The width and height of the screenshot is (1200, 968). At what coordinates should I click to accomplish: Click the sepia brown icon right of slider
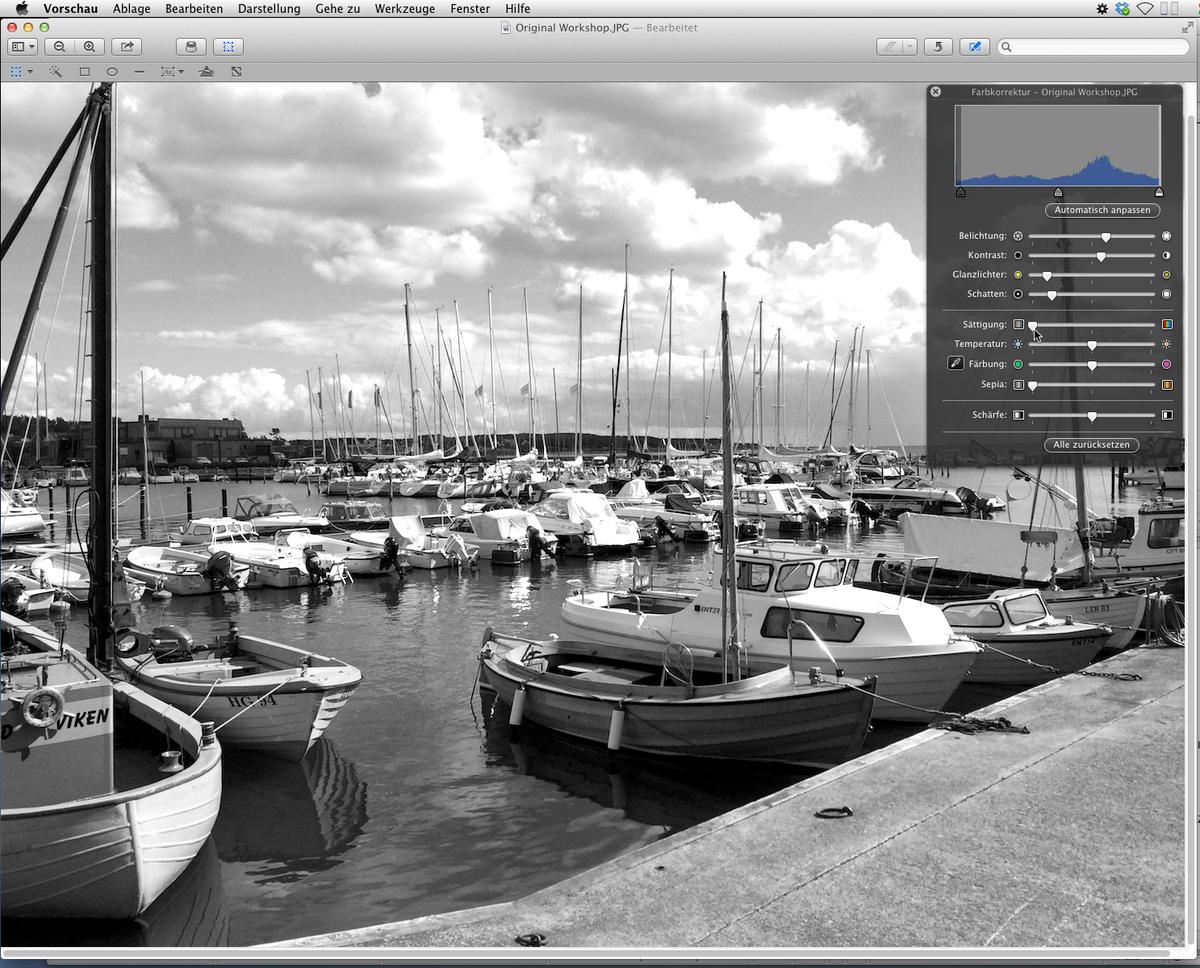(x=1166, y=384)
